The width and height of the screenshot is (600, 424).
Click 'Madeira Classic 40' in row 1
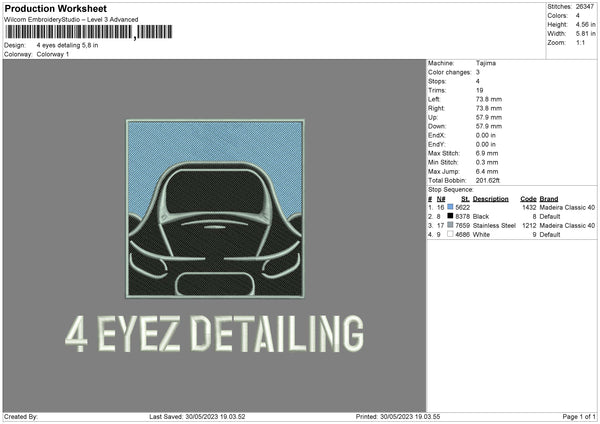567,207
